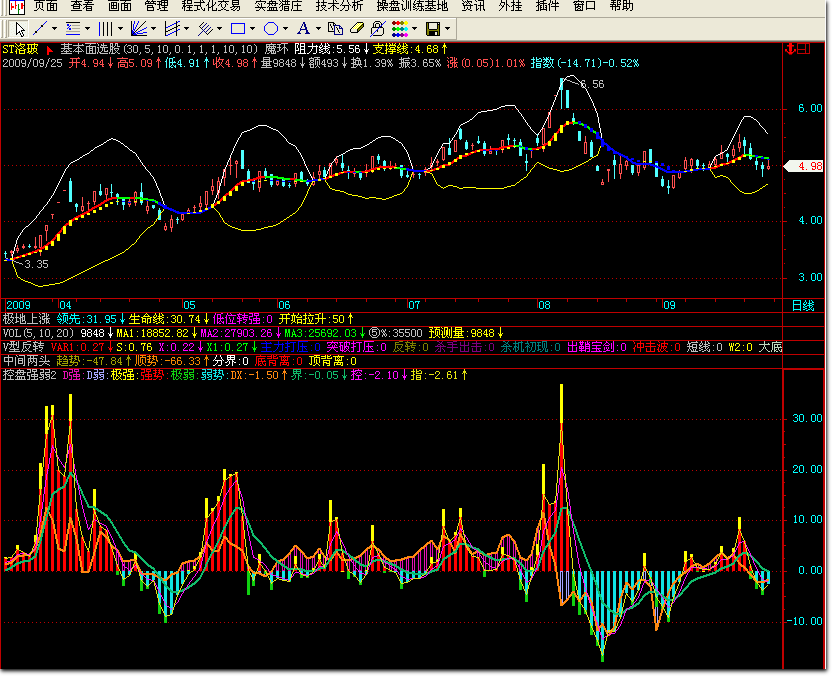Open the 画面 menu

click(120, 6)
